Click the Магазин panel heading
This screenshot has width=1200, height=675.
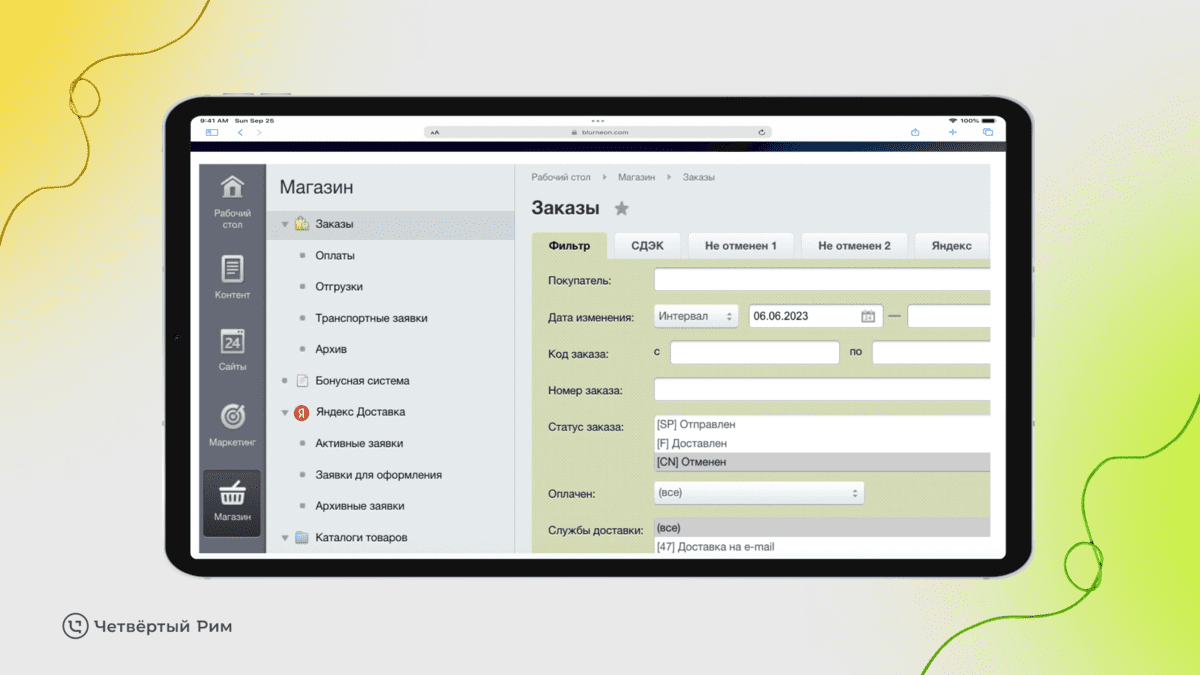316,188
